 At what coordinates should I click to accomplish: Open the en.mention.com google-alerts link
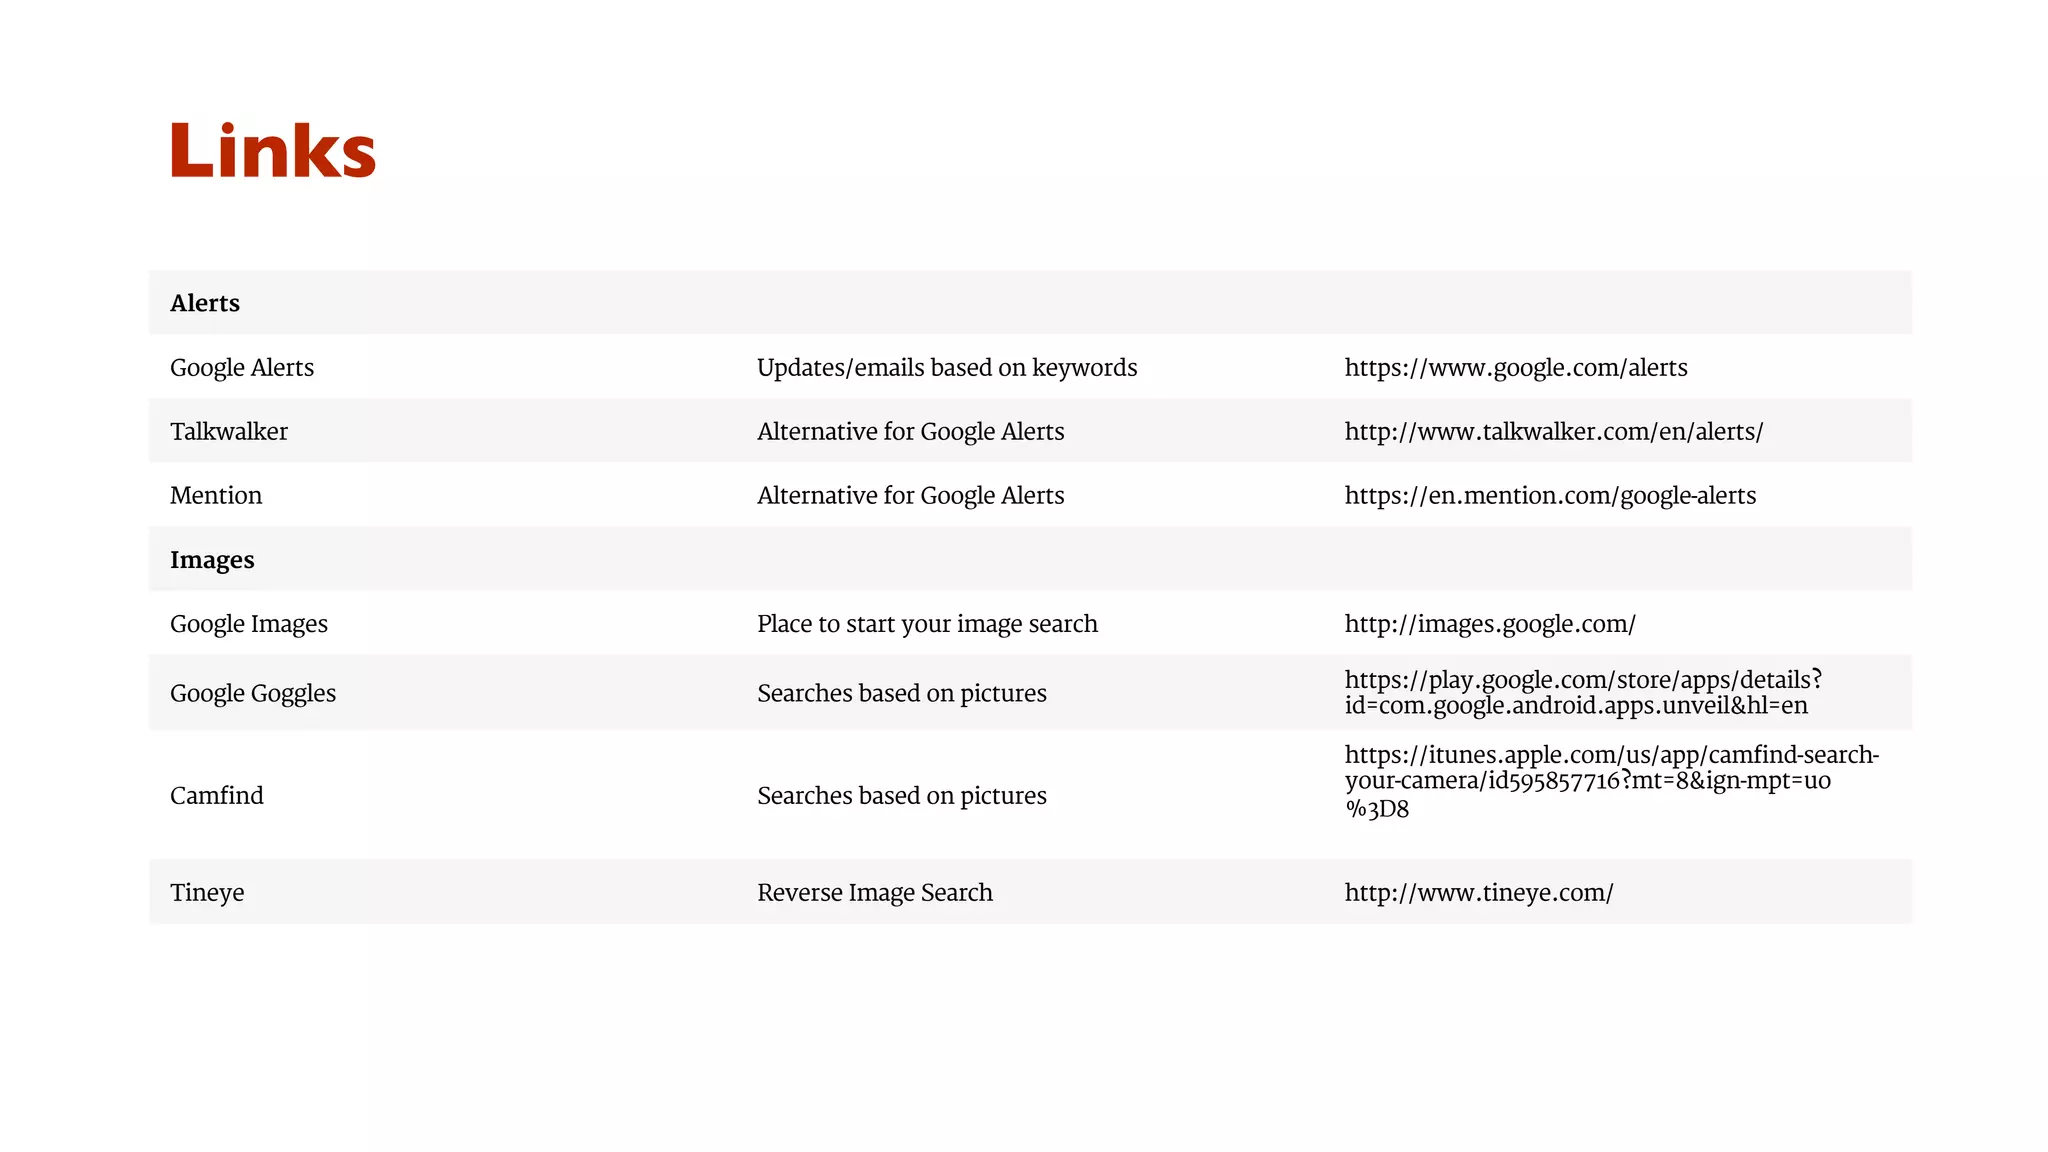point(1549,496)
